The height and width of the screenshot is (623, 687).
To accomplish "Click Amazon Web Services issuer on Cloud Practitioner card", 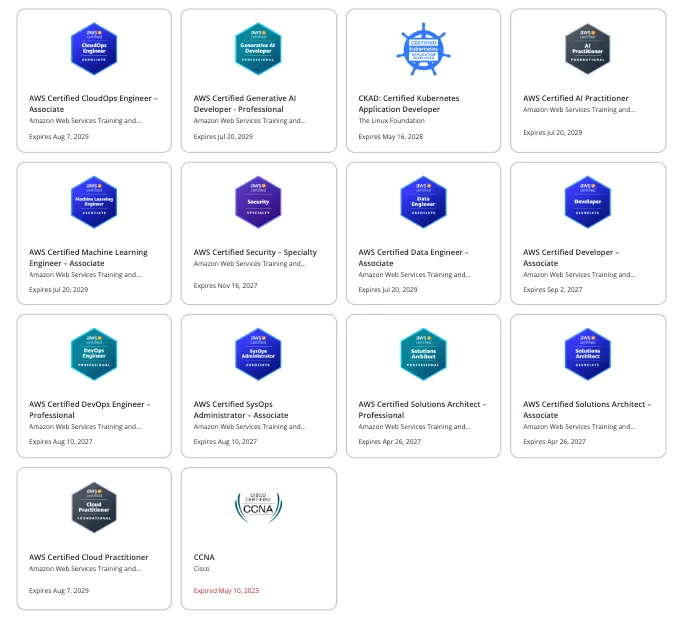I will coord(85,569).
